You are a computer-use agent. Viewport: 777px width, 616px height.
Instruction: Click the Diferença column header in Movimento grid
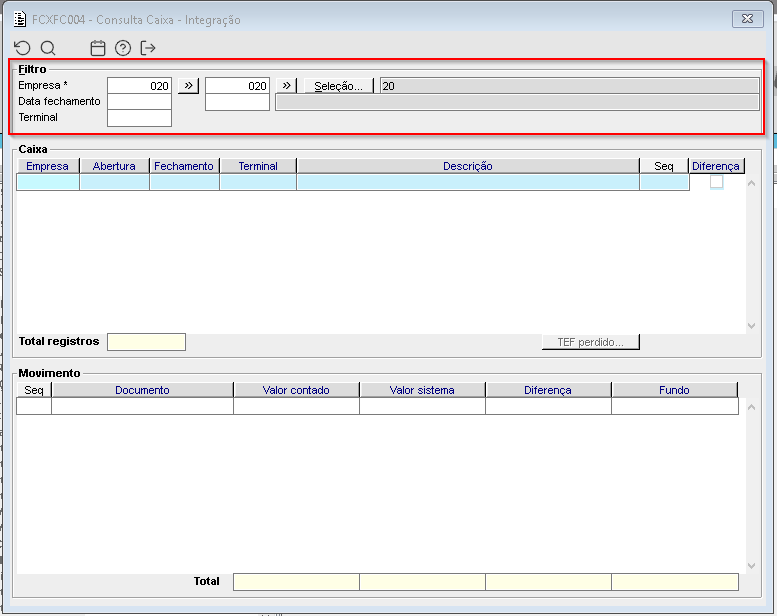pyautogui.click(x=548, y=390)
